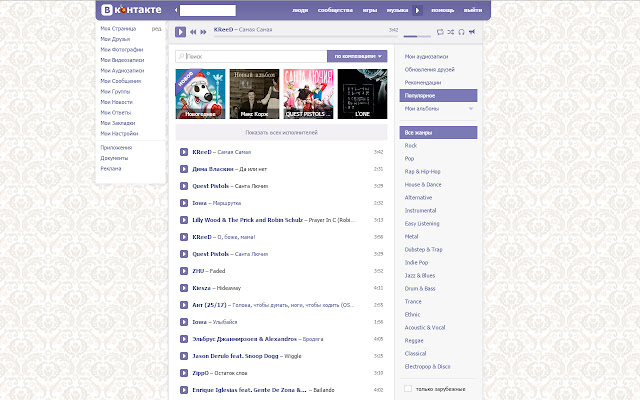Click the 'ред.' edit link beside Моя Страница
This screenshot has width=640, height=400.
click(x=156, y=29)
